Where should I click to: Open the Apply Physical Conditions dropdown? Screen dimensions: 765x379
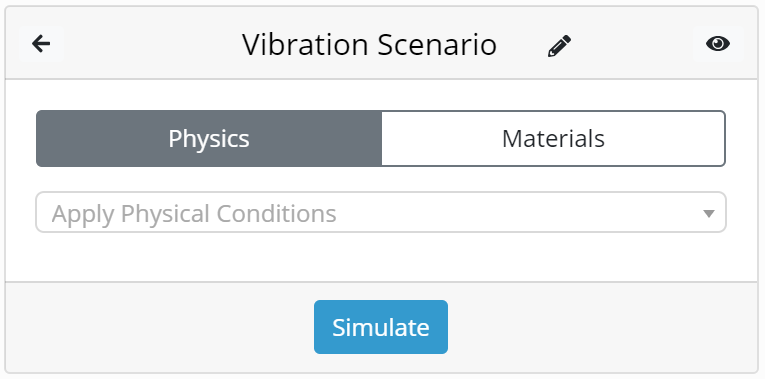click(381, 212)
